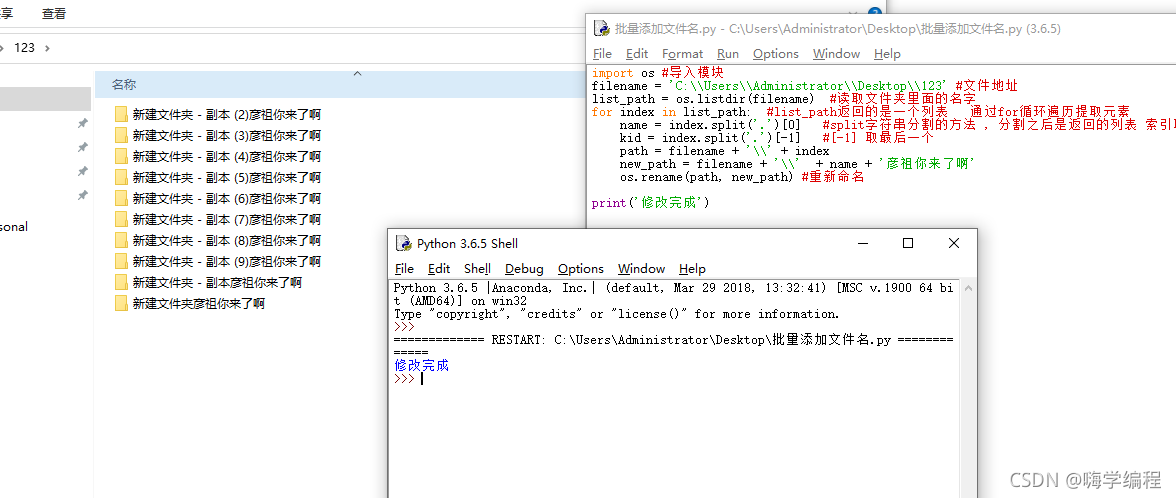
Task: Click file name 新建文件夹 - 副本彦祖你来了啊
Action: 217,283
